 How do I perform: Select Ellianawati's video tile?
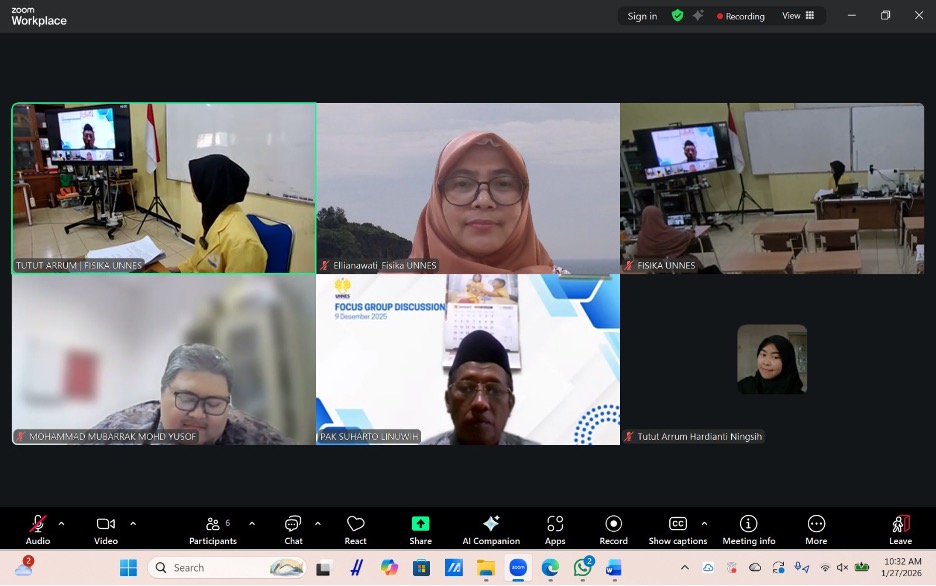click(468, 187)
